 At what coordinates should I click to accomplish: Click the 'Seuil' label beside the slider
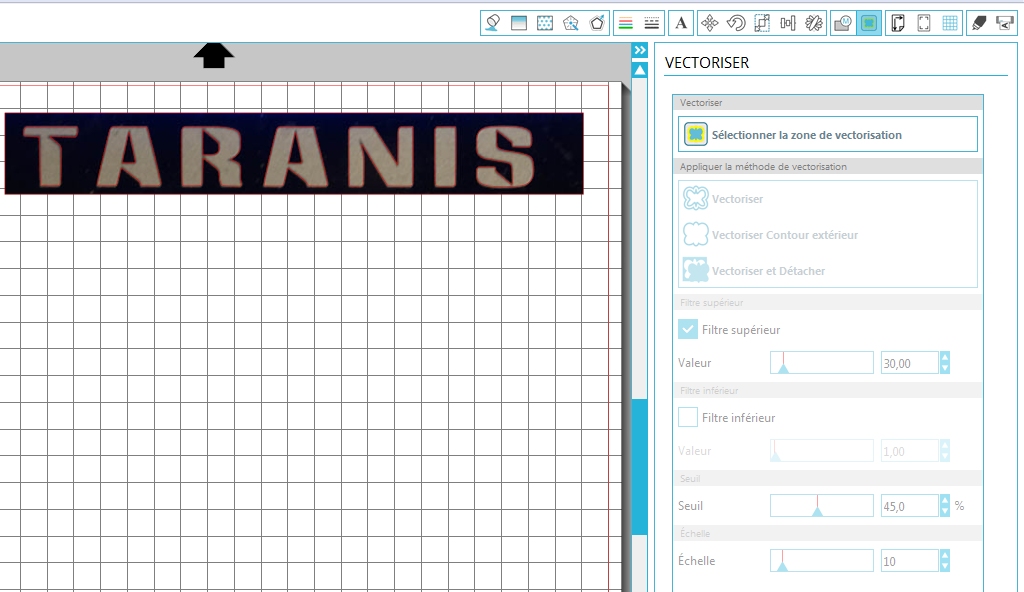[x=690, y=506]
